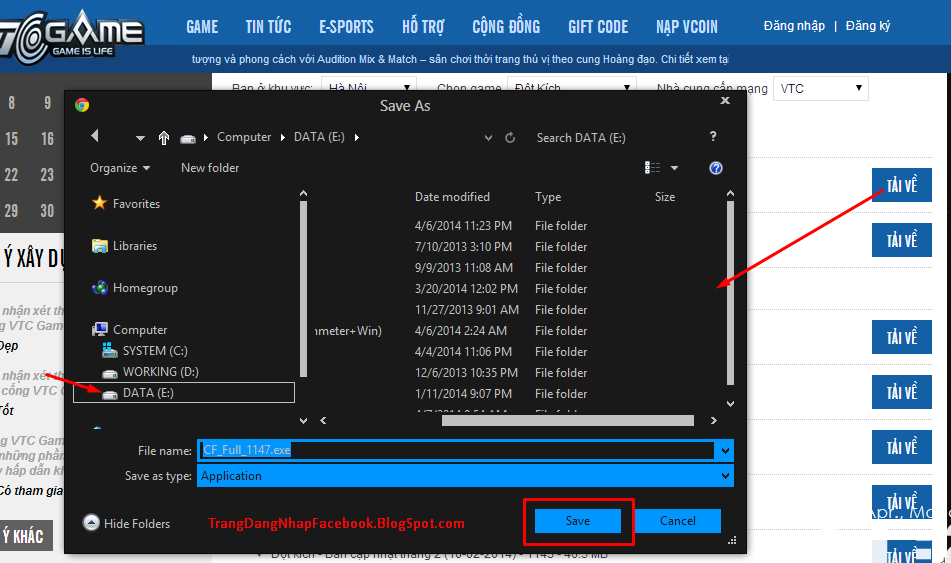This screenshot has width=951, height=563.
Task: Open the E-SPORTS menu on the website
Action: [346, 27]
